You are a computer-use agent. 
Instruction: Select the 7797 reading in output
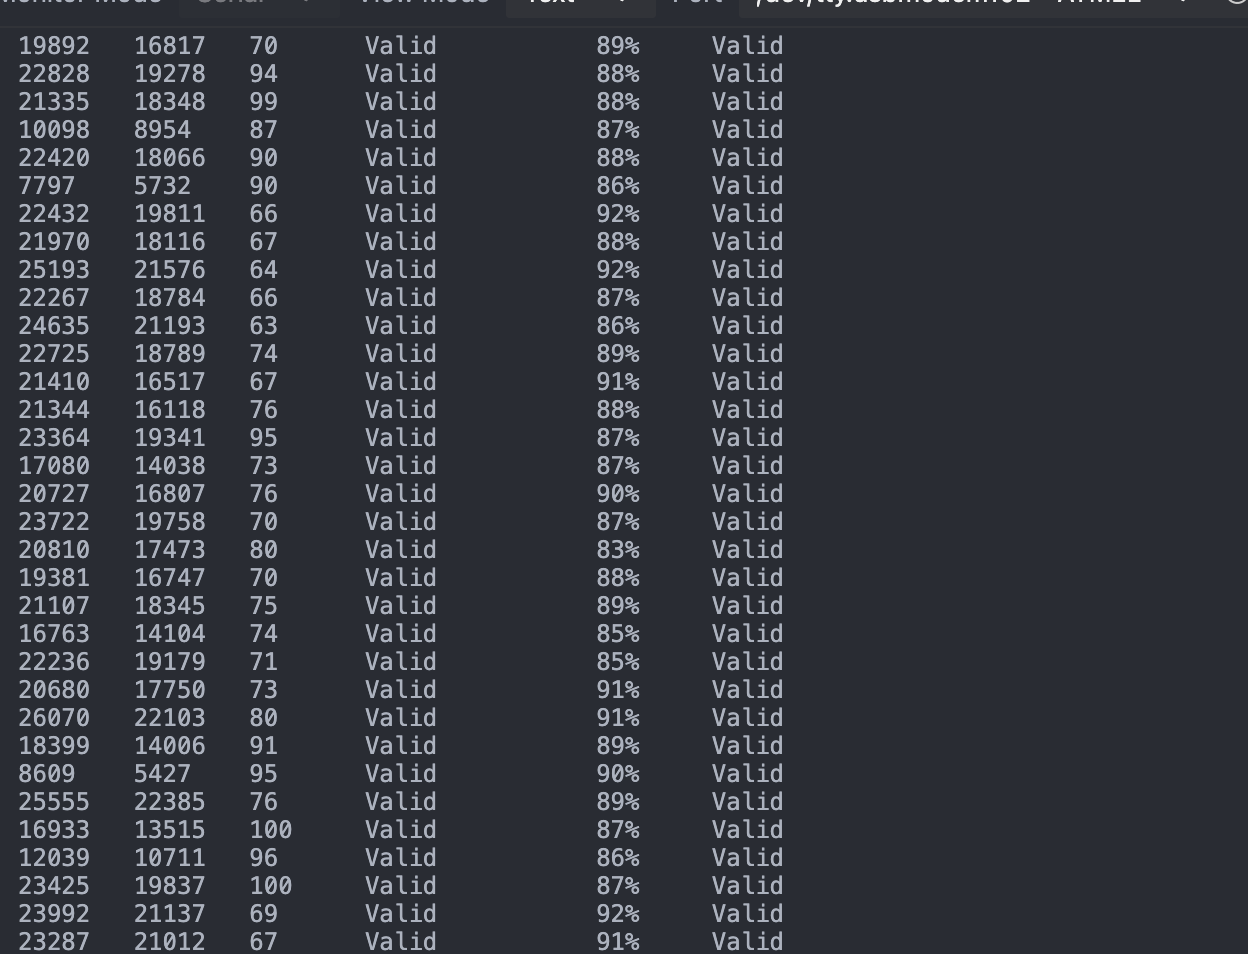pos(47,186)
